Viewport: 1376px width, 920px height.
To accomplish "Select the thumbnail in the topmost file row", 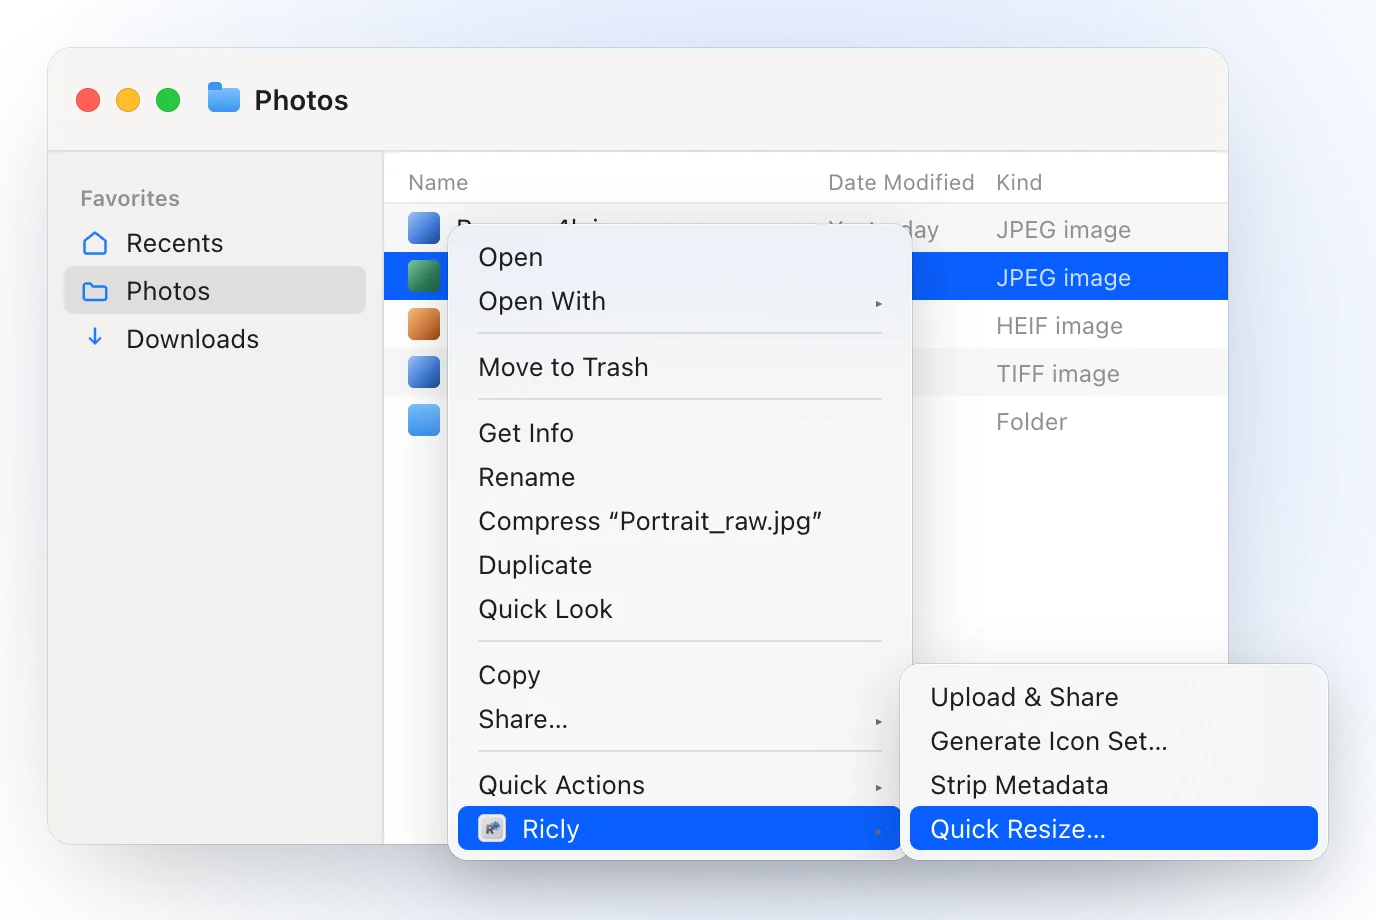I will pos(424,228).
